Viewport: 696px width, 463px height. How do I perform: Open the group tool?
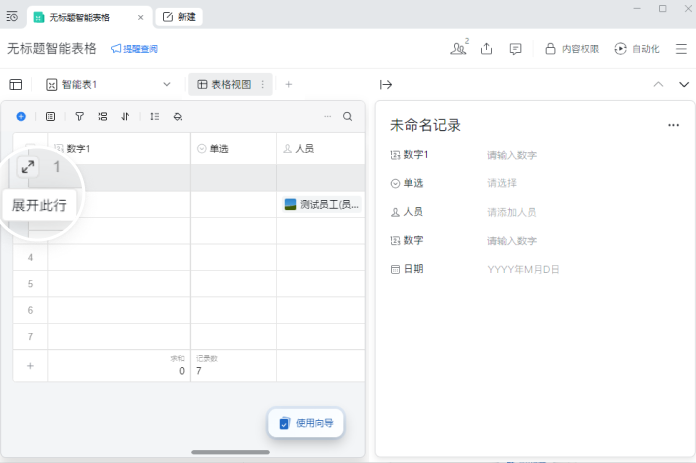click(103, 116)
